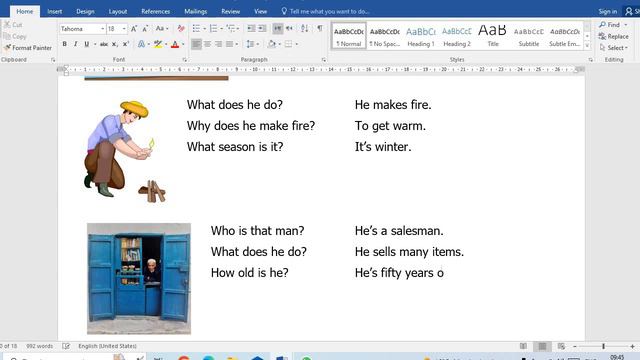Decrease paragraph indent

click(251, 28)
